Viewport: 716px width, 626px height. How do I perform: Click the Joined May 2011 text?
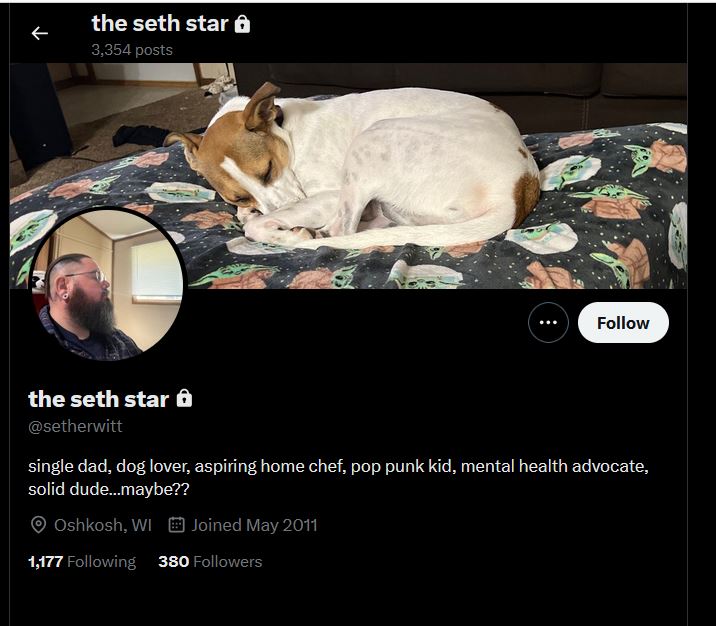(254, 525)
